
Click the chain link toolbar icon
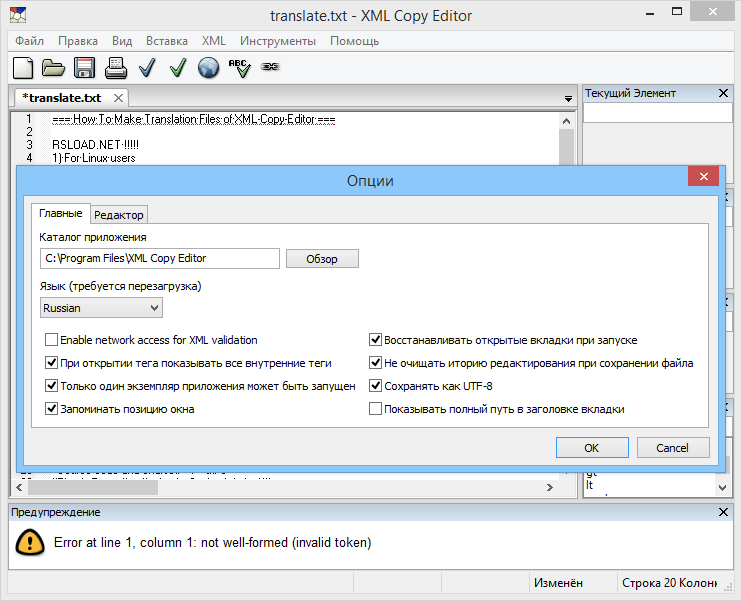[x=270, y=67]
